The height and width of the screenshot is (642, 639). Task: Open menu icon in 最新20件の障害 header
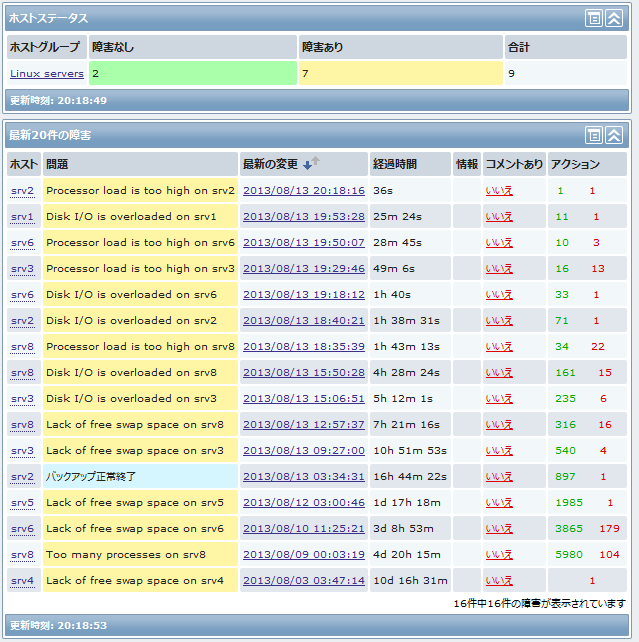(594, 135)
